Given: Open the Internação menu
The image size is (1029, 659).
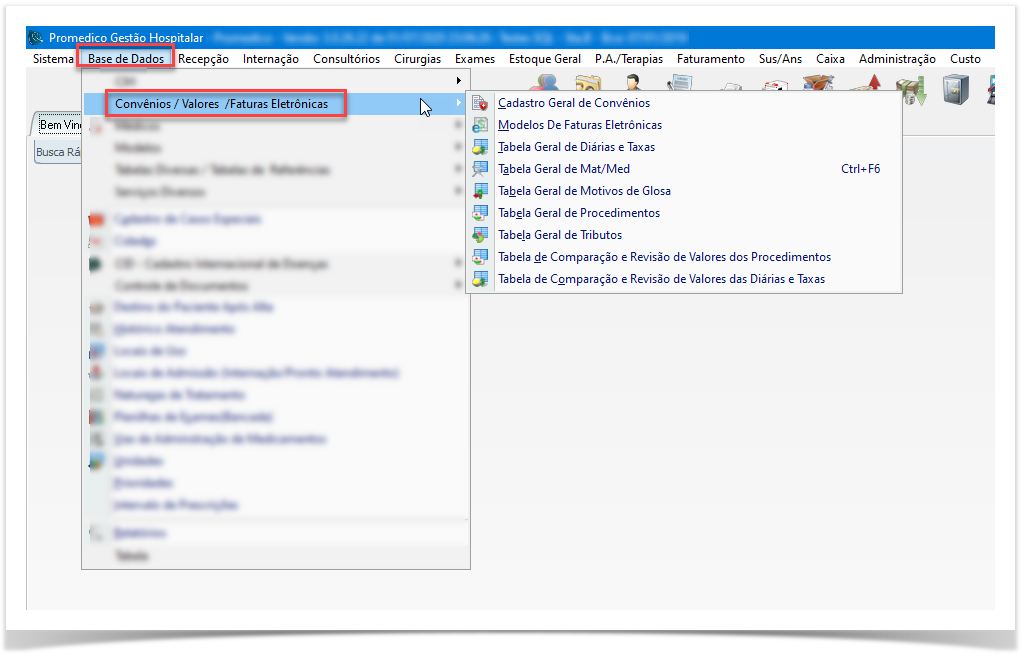Looking at the screenshot, I should [270, 59].
